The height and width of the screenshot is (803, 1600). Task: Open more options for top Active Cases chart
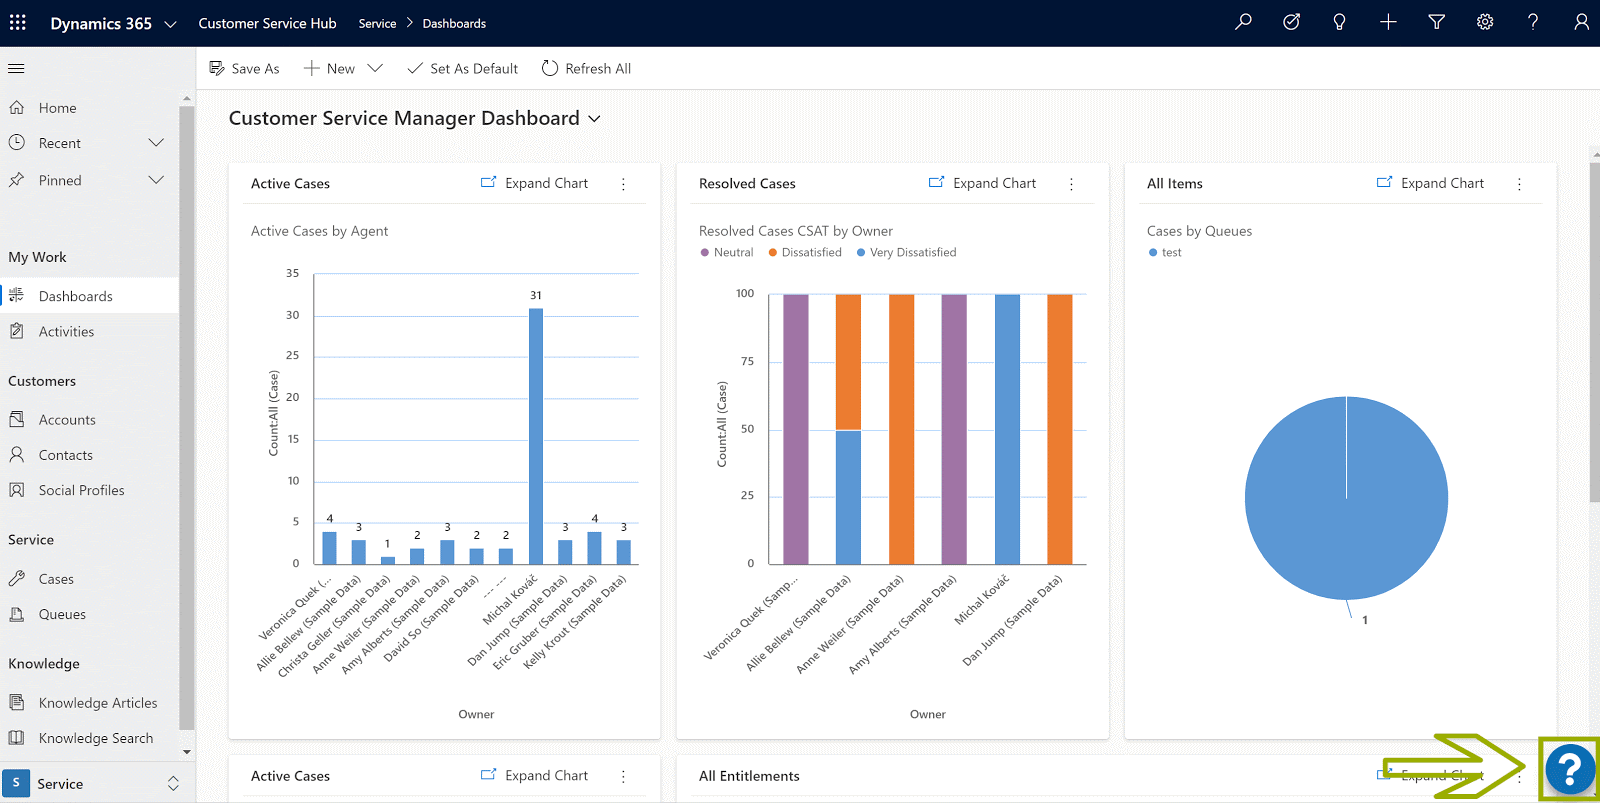point(623,184)
